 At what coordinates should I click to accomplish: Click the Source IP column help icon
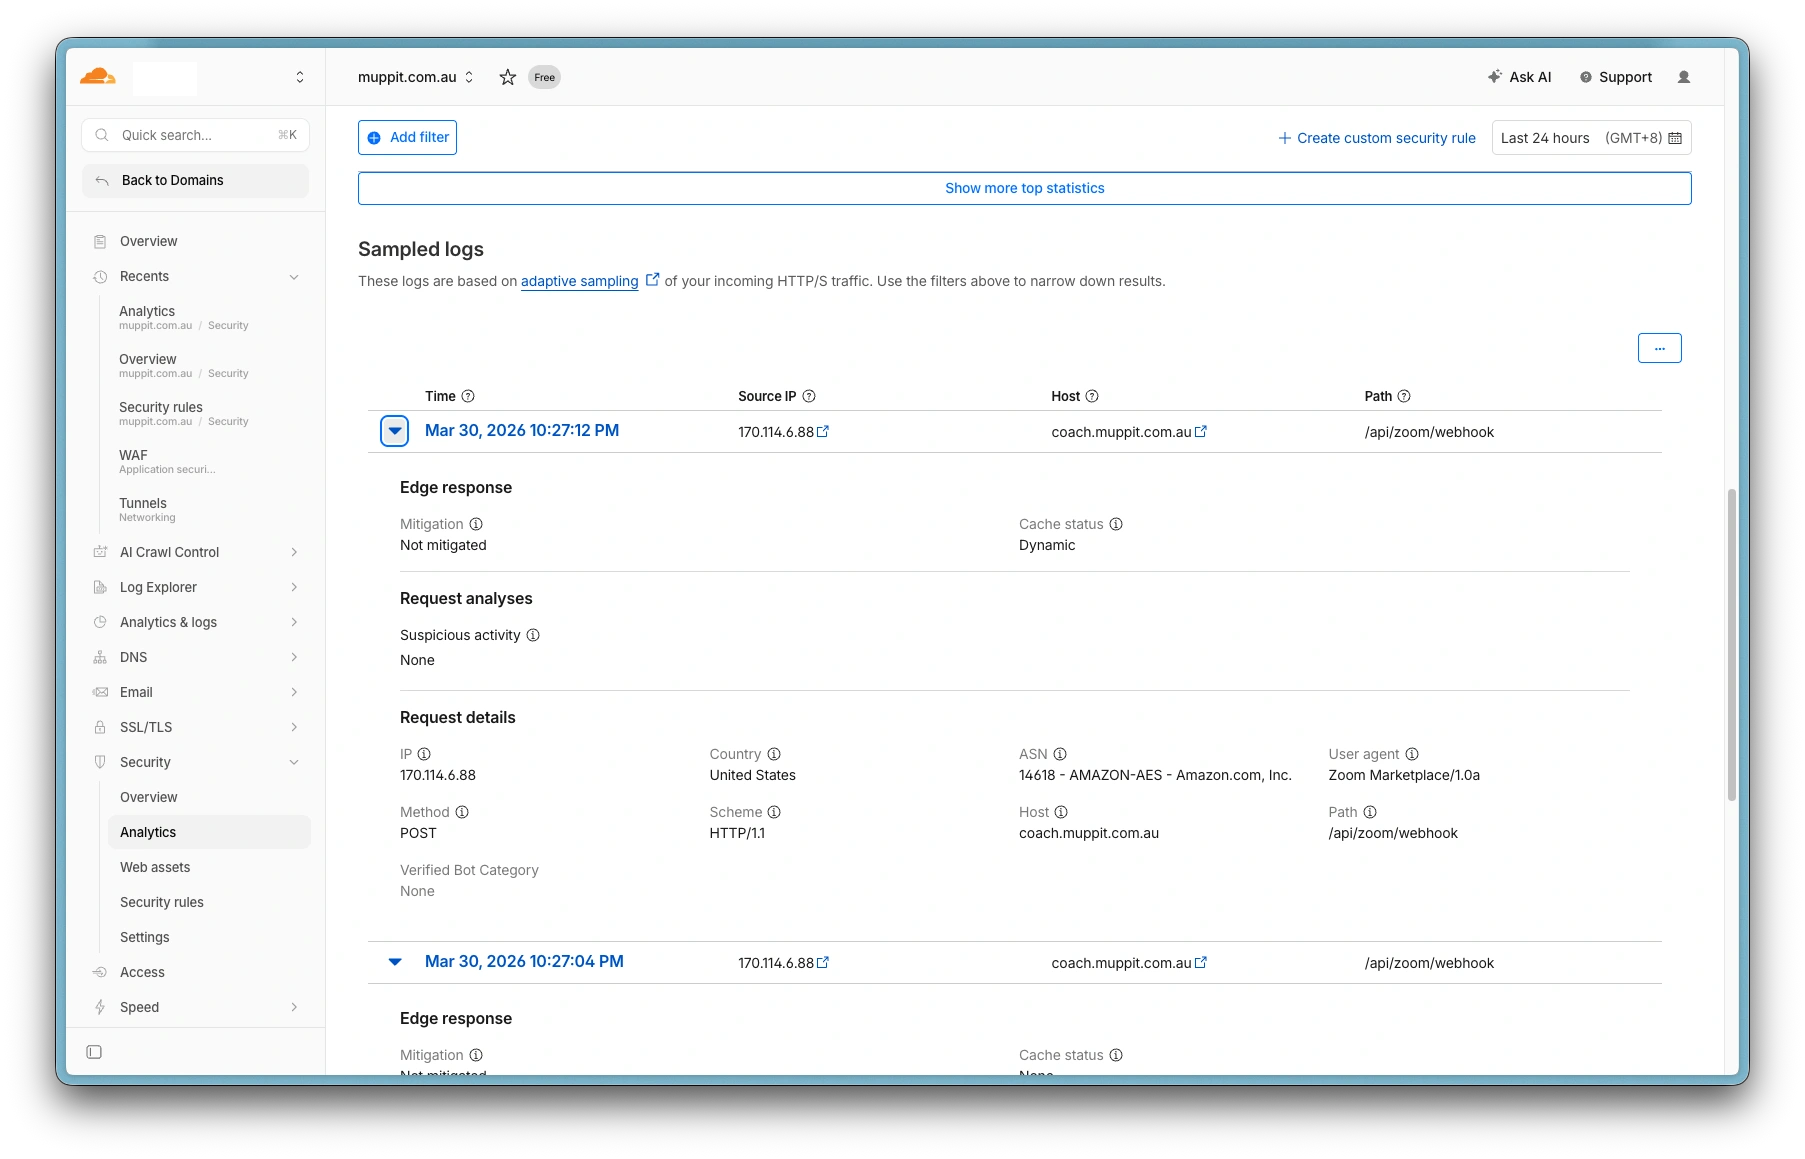coord(809,396)
